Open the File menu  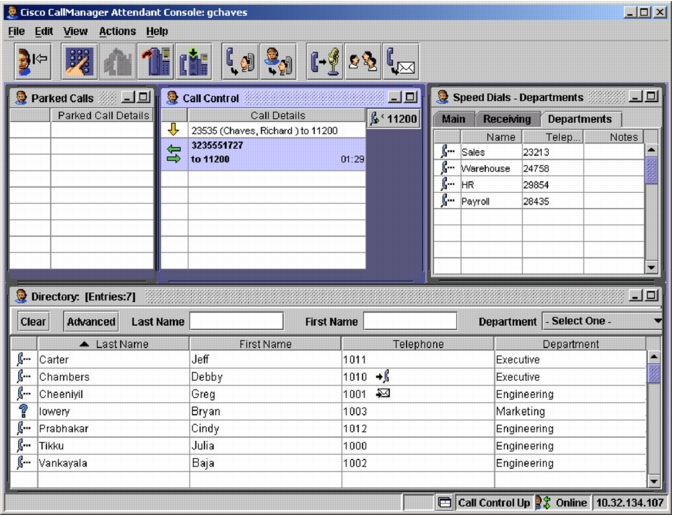tap(16, 31)
